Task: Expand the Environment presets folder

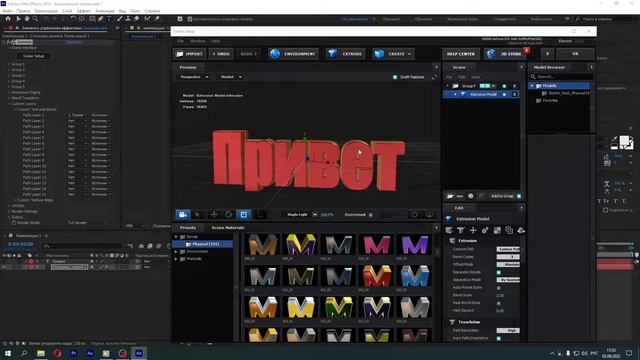Action: point(176,251)
